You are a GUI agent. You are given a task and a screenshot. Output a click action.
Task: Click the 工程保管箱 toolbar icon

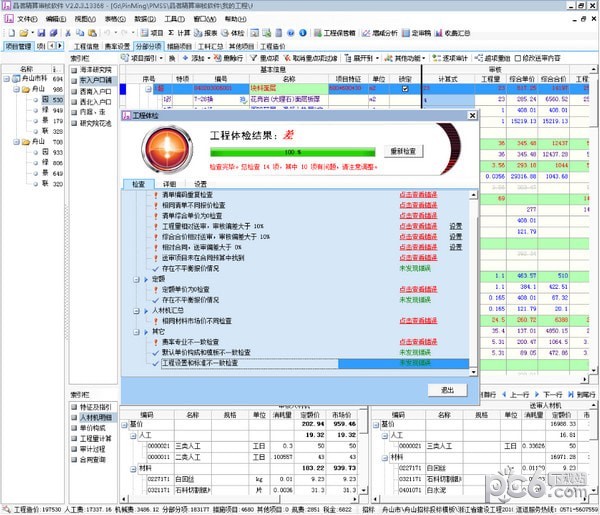tap(336, 32)
